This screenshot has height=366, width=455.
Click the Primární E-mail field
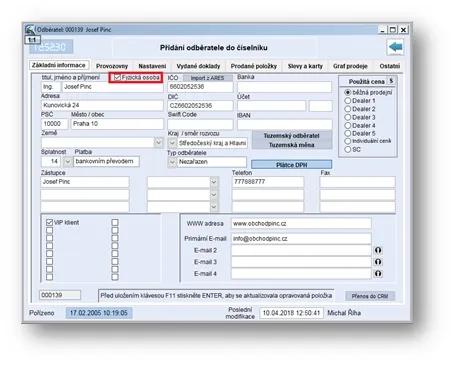tap(301, 239)
